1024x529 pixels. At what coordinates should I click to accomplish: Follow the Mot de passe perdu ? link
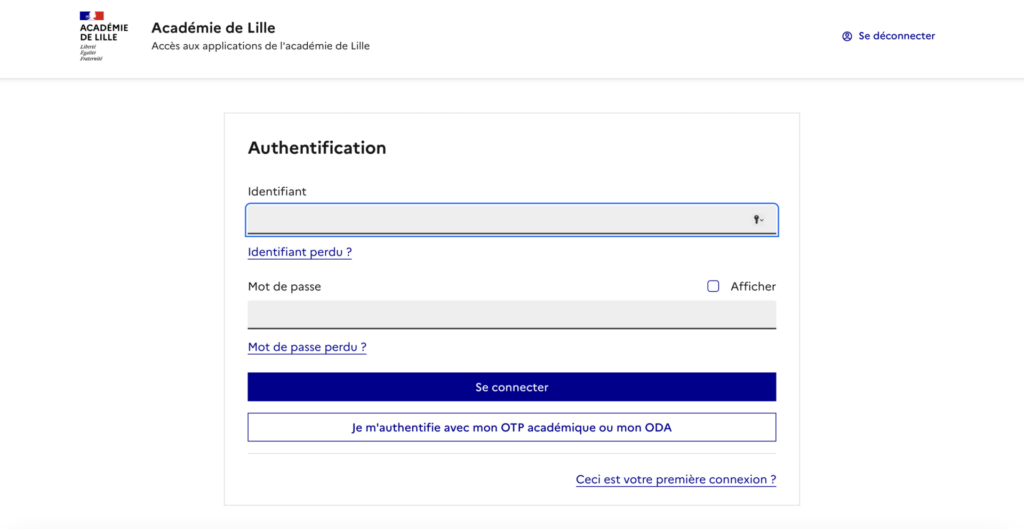[307, 347]
